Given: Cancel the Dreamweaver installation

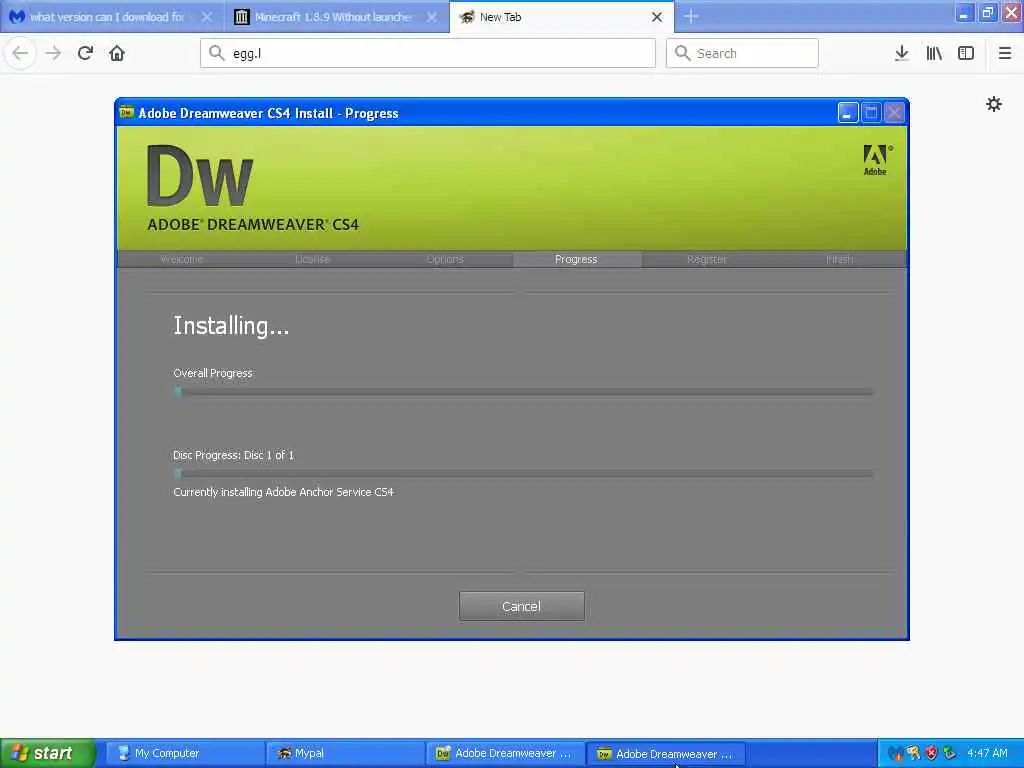Looking at the screenshot, I should (x=521, y=606).
